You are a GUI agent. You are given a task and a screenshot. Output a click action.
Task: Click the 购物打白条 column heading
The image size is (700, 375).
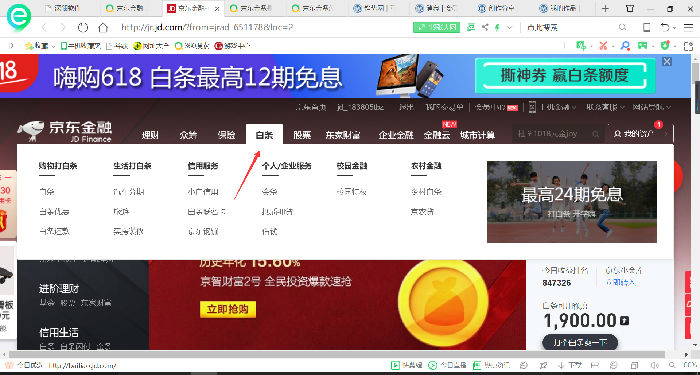(x=58, y=166)
